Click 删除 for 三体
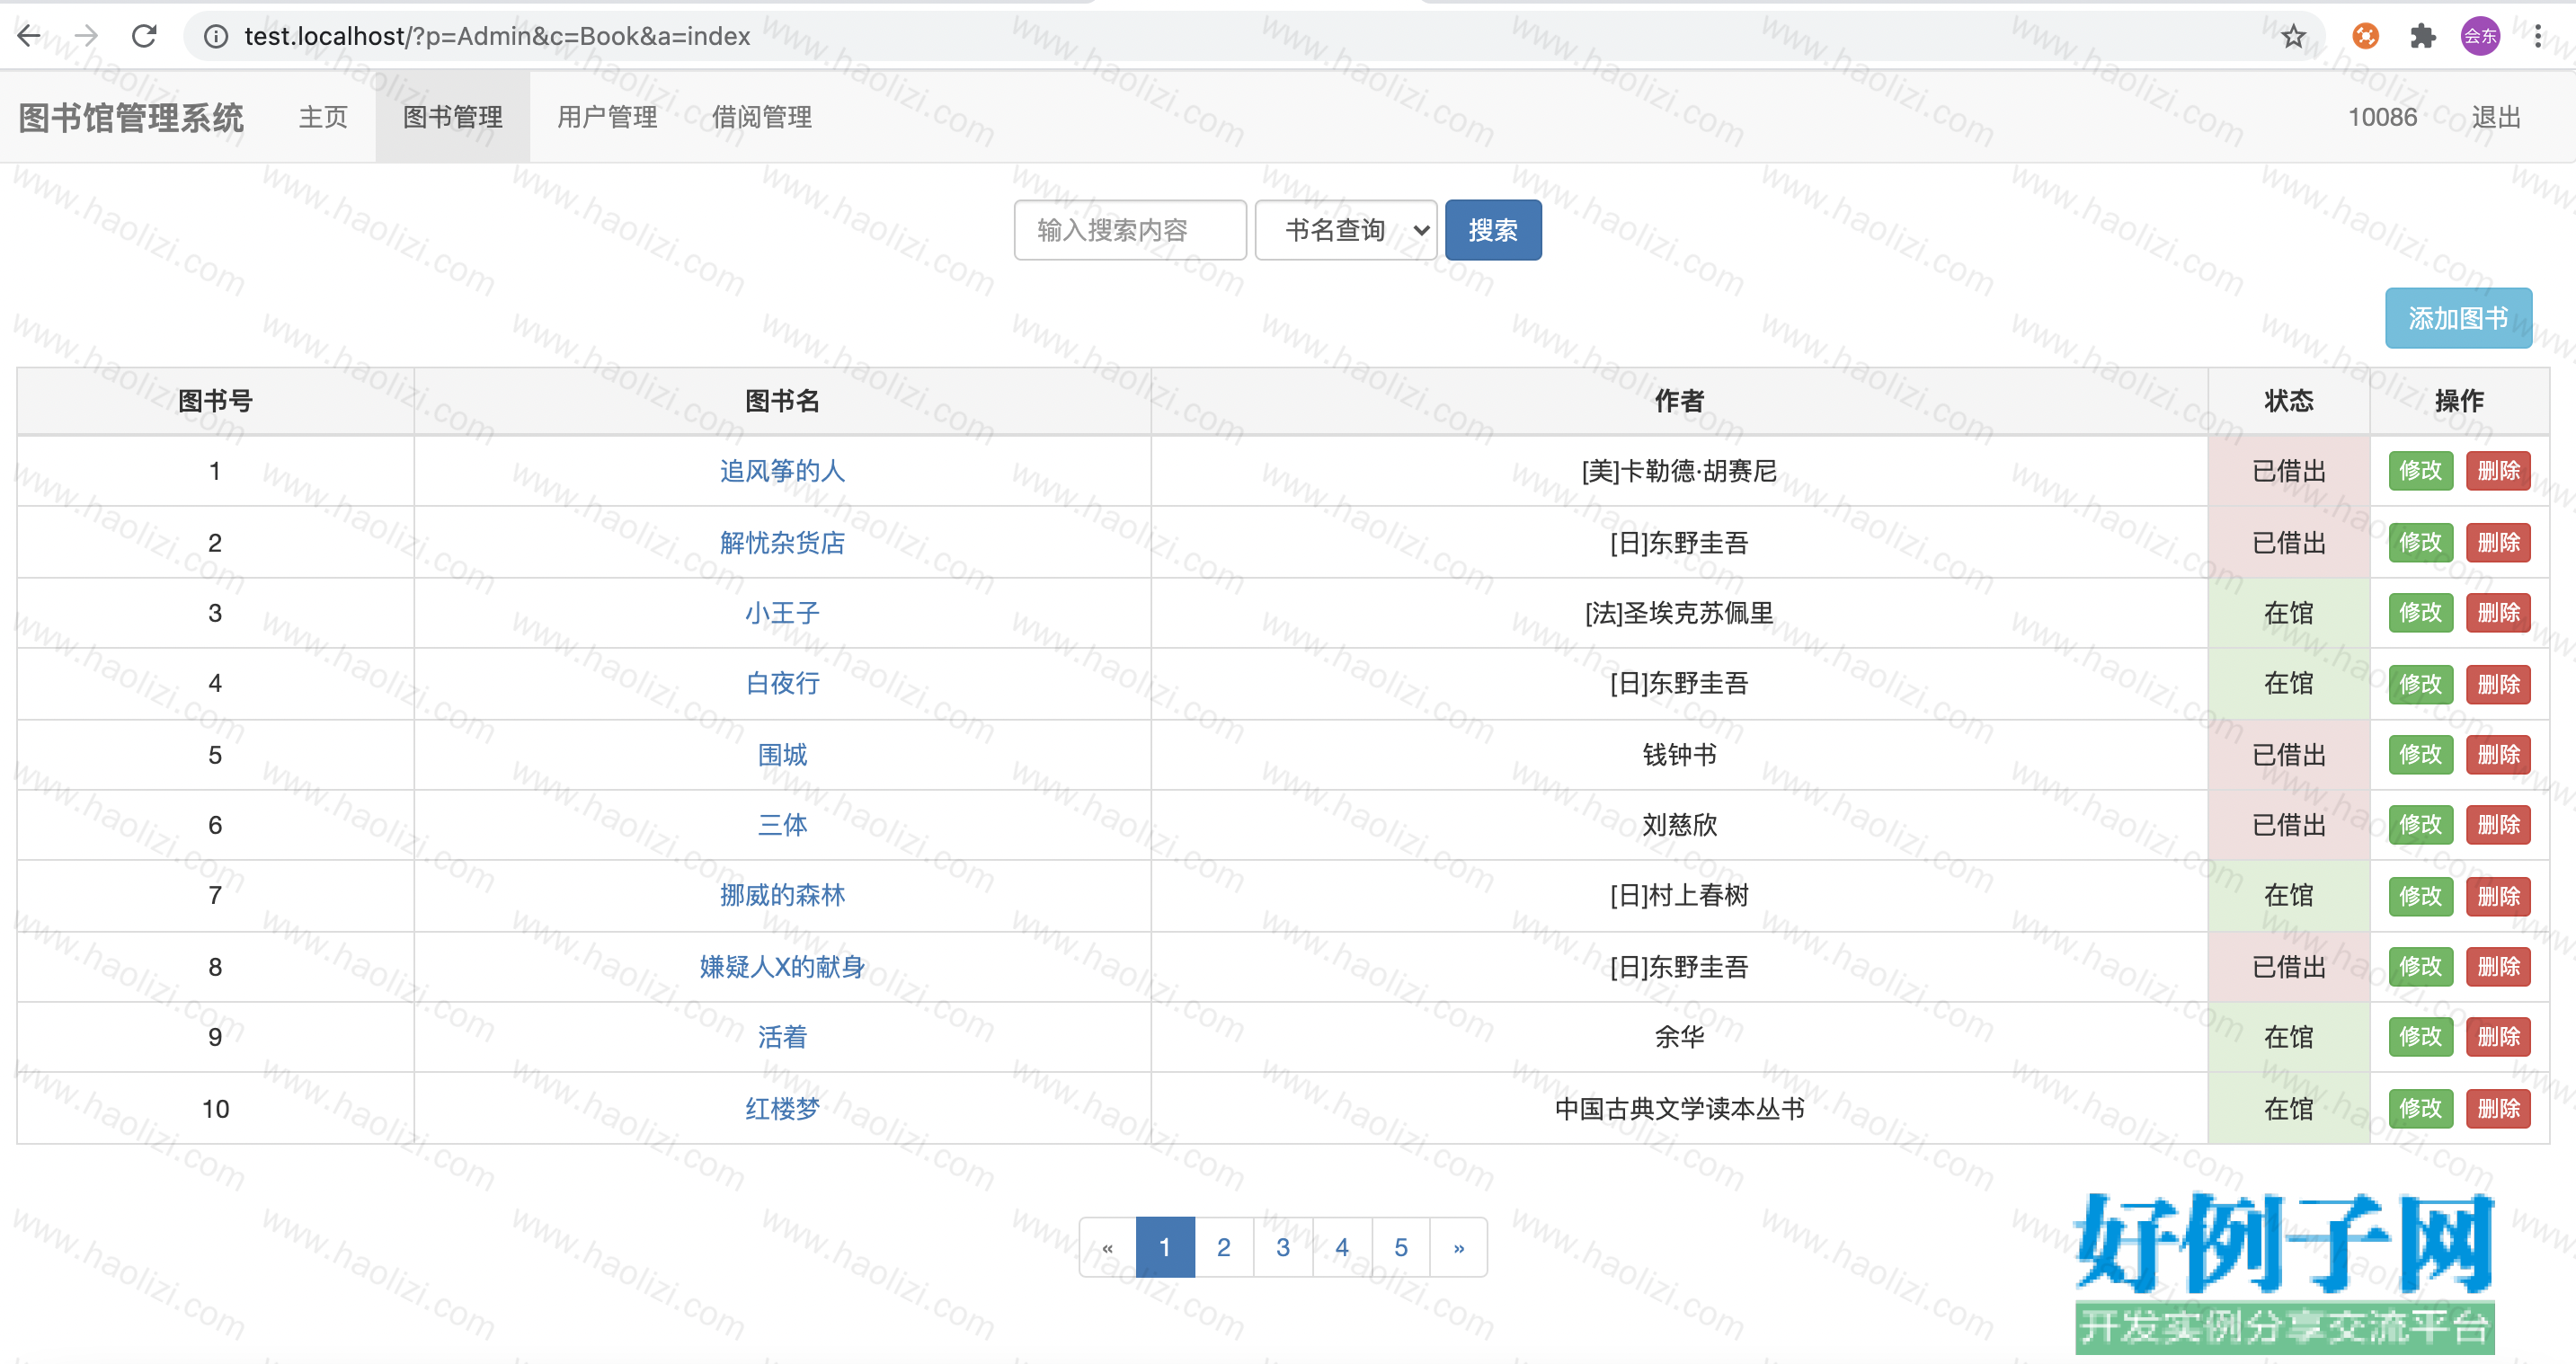 [2498, 825]
